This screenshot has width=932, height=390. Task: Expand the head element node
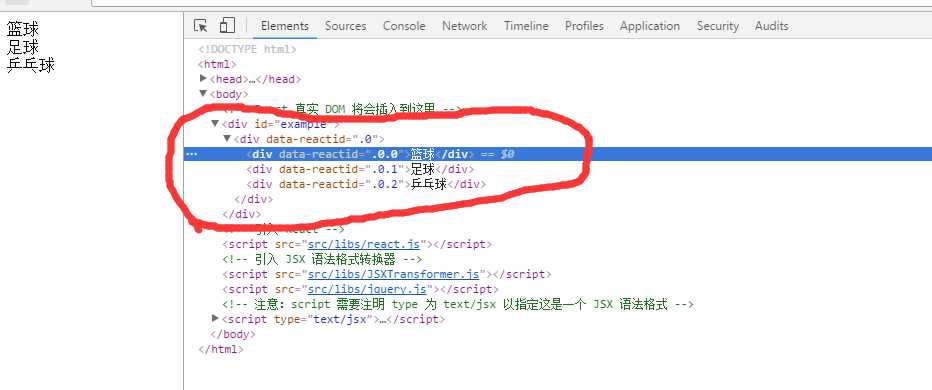203,78
